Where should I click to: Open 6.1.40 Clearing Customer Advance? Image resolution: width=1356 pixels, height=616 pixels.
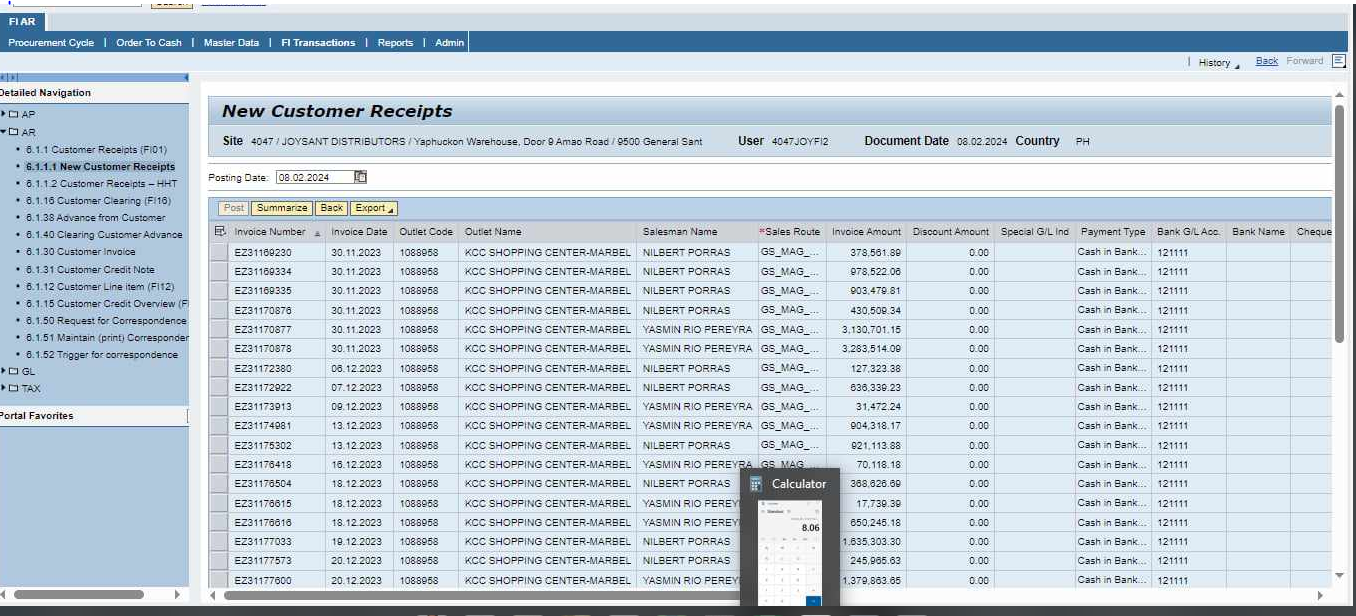(x=104, y=234)
